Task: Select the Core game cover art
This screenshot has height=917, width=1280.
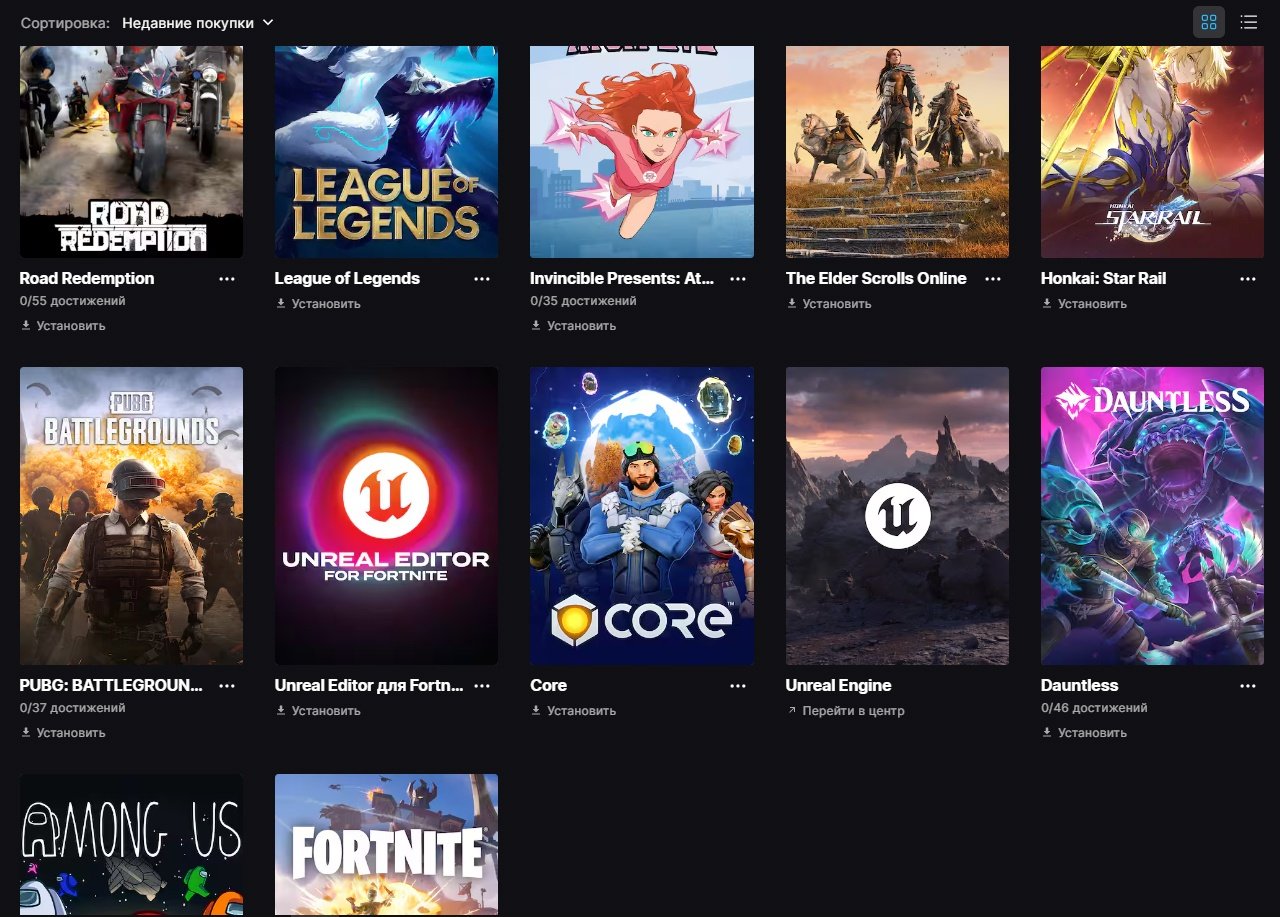Action: [x=641, y=515]
